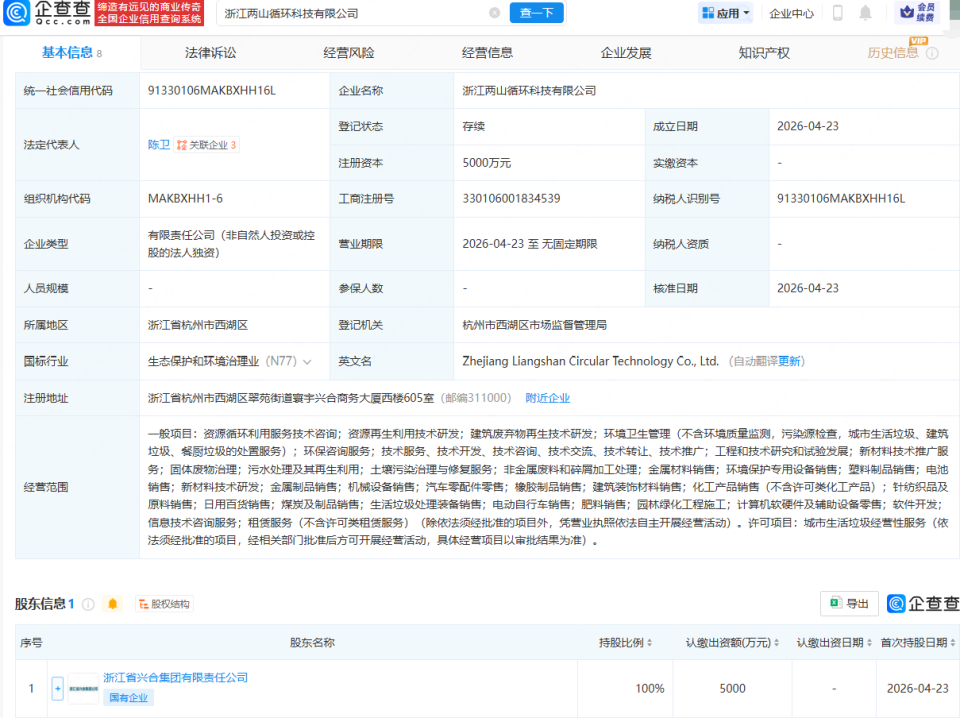Open the shareholder 浙江省兴合集团 logo thumbnail
This screenshot has height=718, width=960.
(x=83, y=689)
